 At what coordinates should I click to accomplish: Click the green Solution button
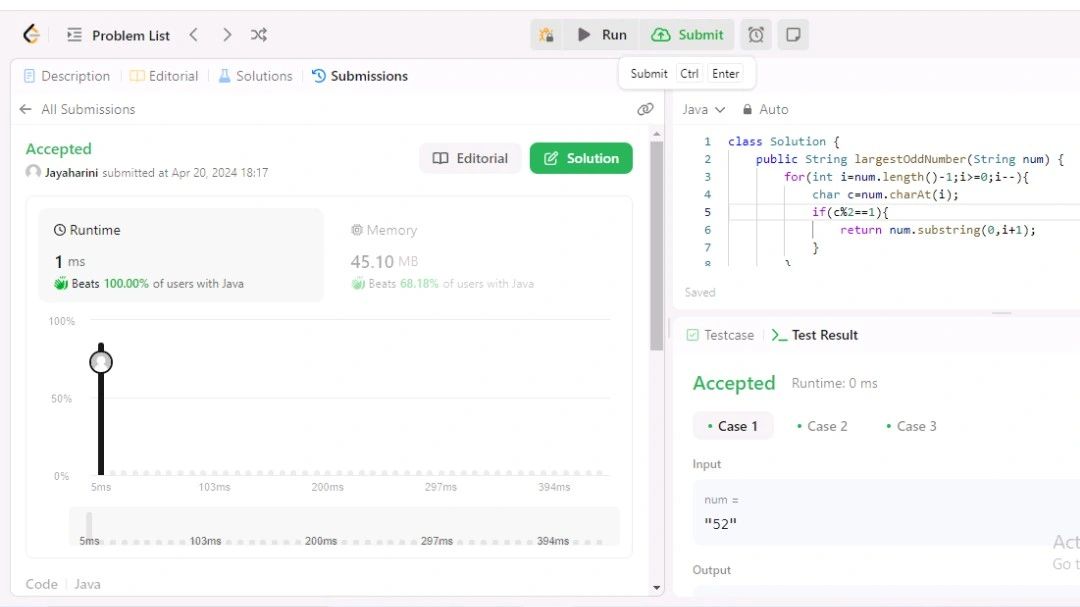[581, 158]
